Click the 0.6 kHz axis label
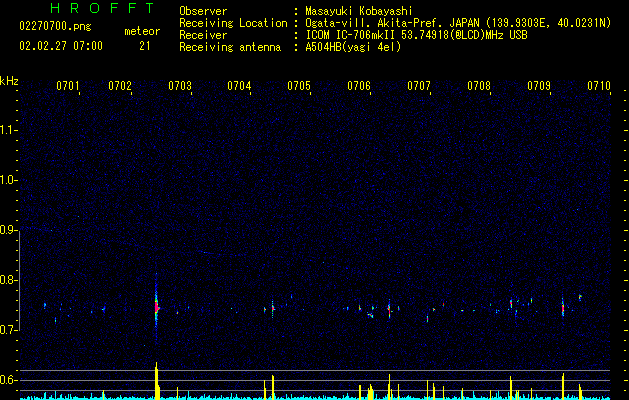The image size is (629, 400). [8, 380]
